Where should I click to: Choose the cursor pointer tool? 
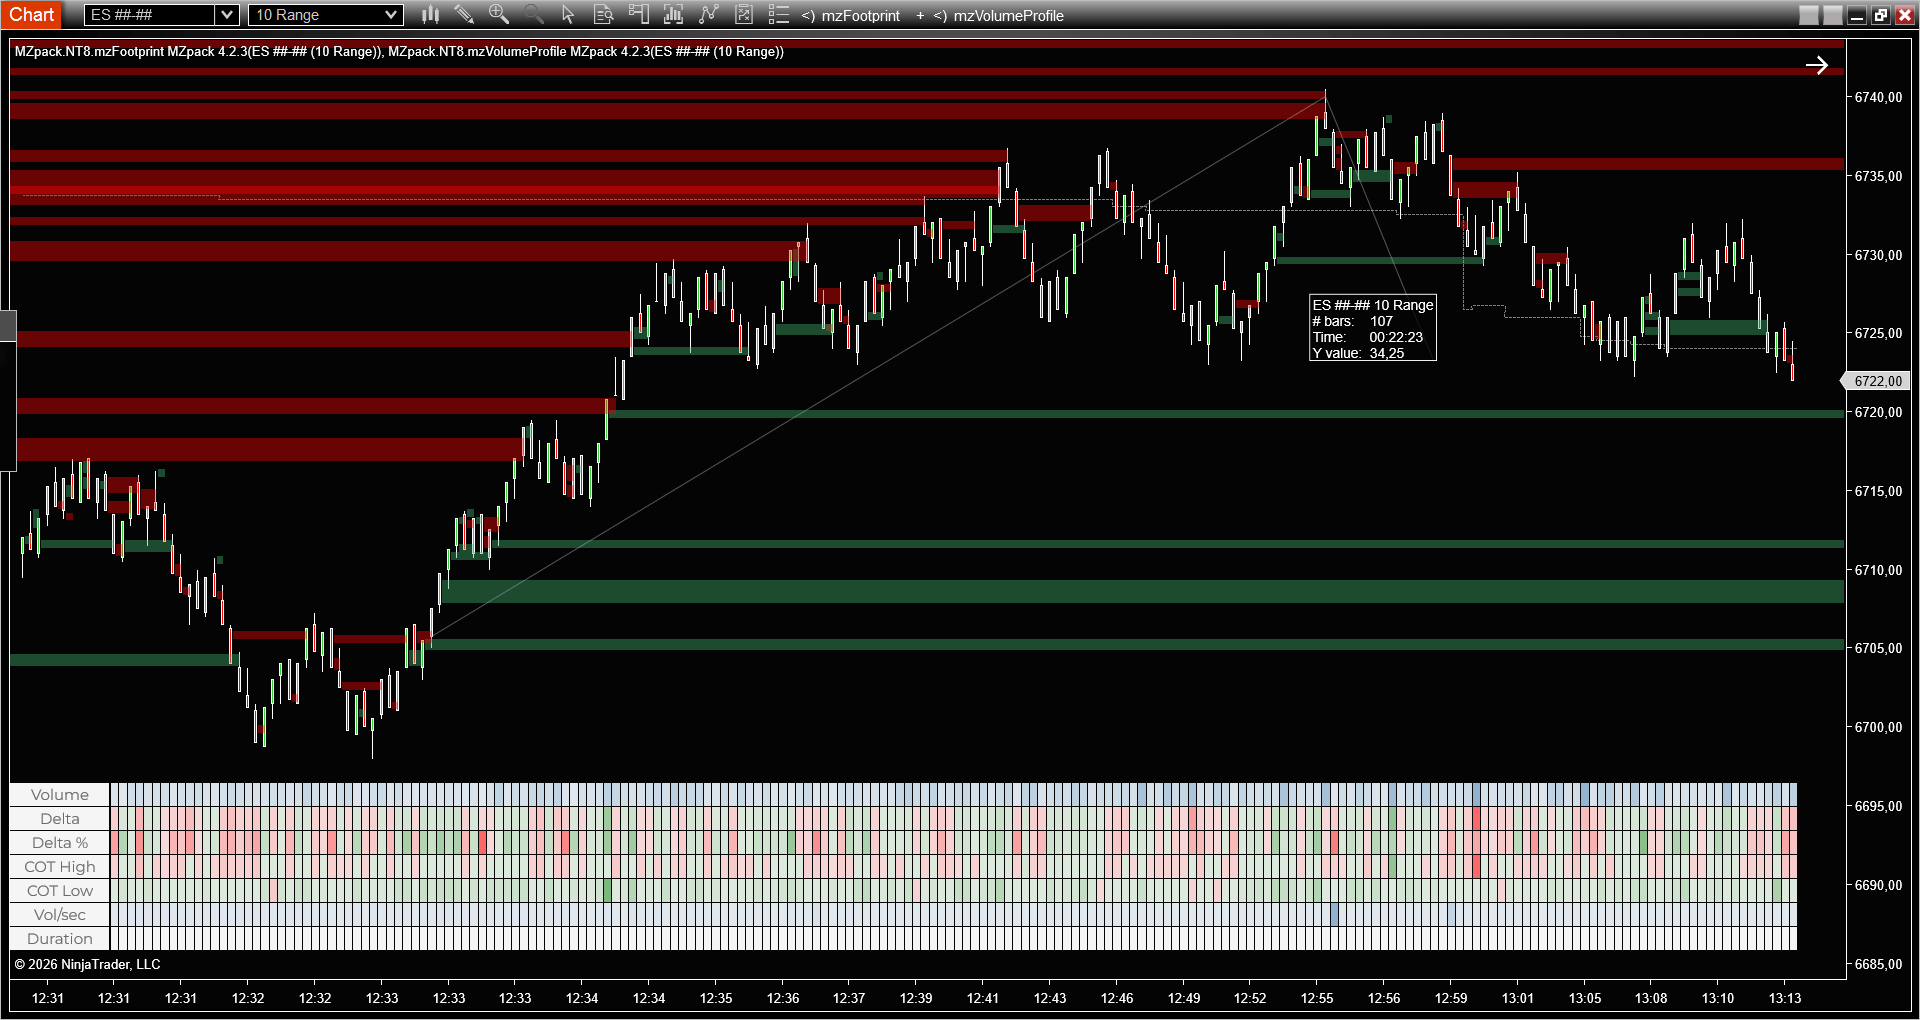(568, 15)
